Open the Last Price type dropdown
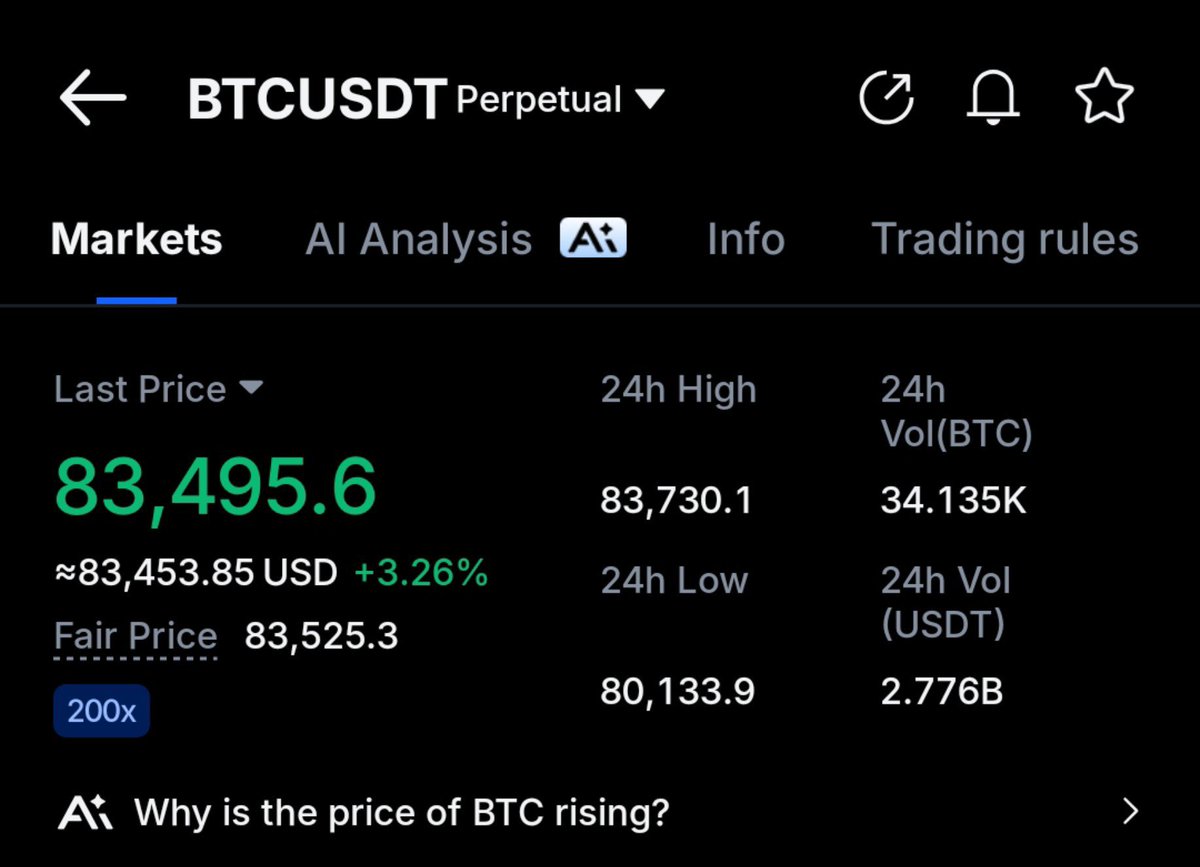The height and width of the screenshot is (867, 1200). [x=250, y=387]
